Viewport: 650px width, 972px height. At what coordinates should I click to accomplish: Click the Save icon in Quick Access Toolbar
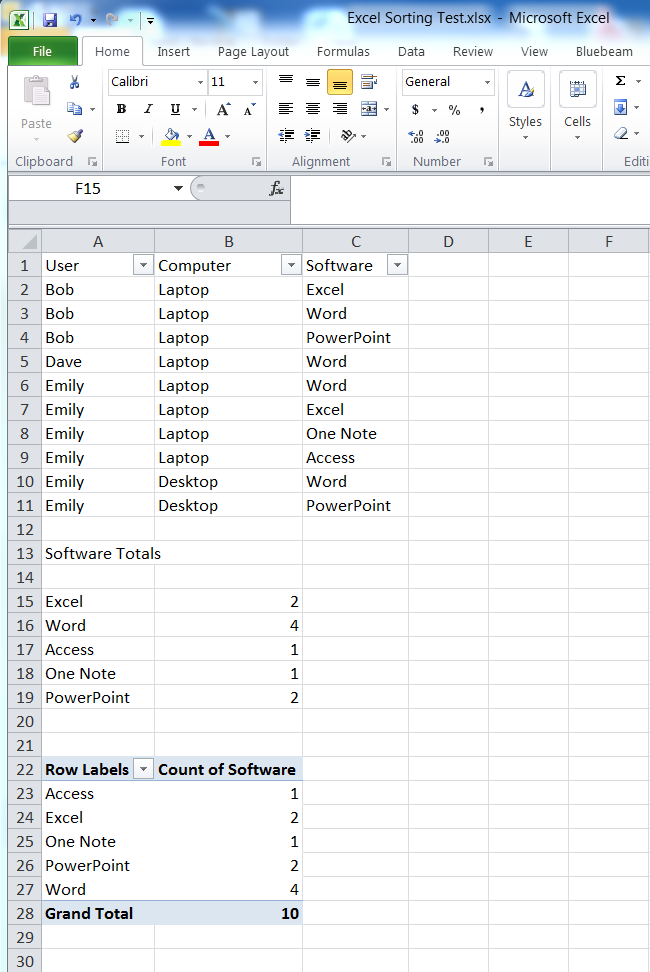50,20
